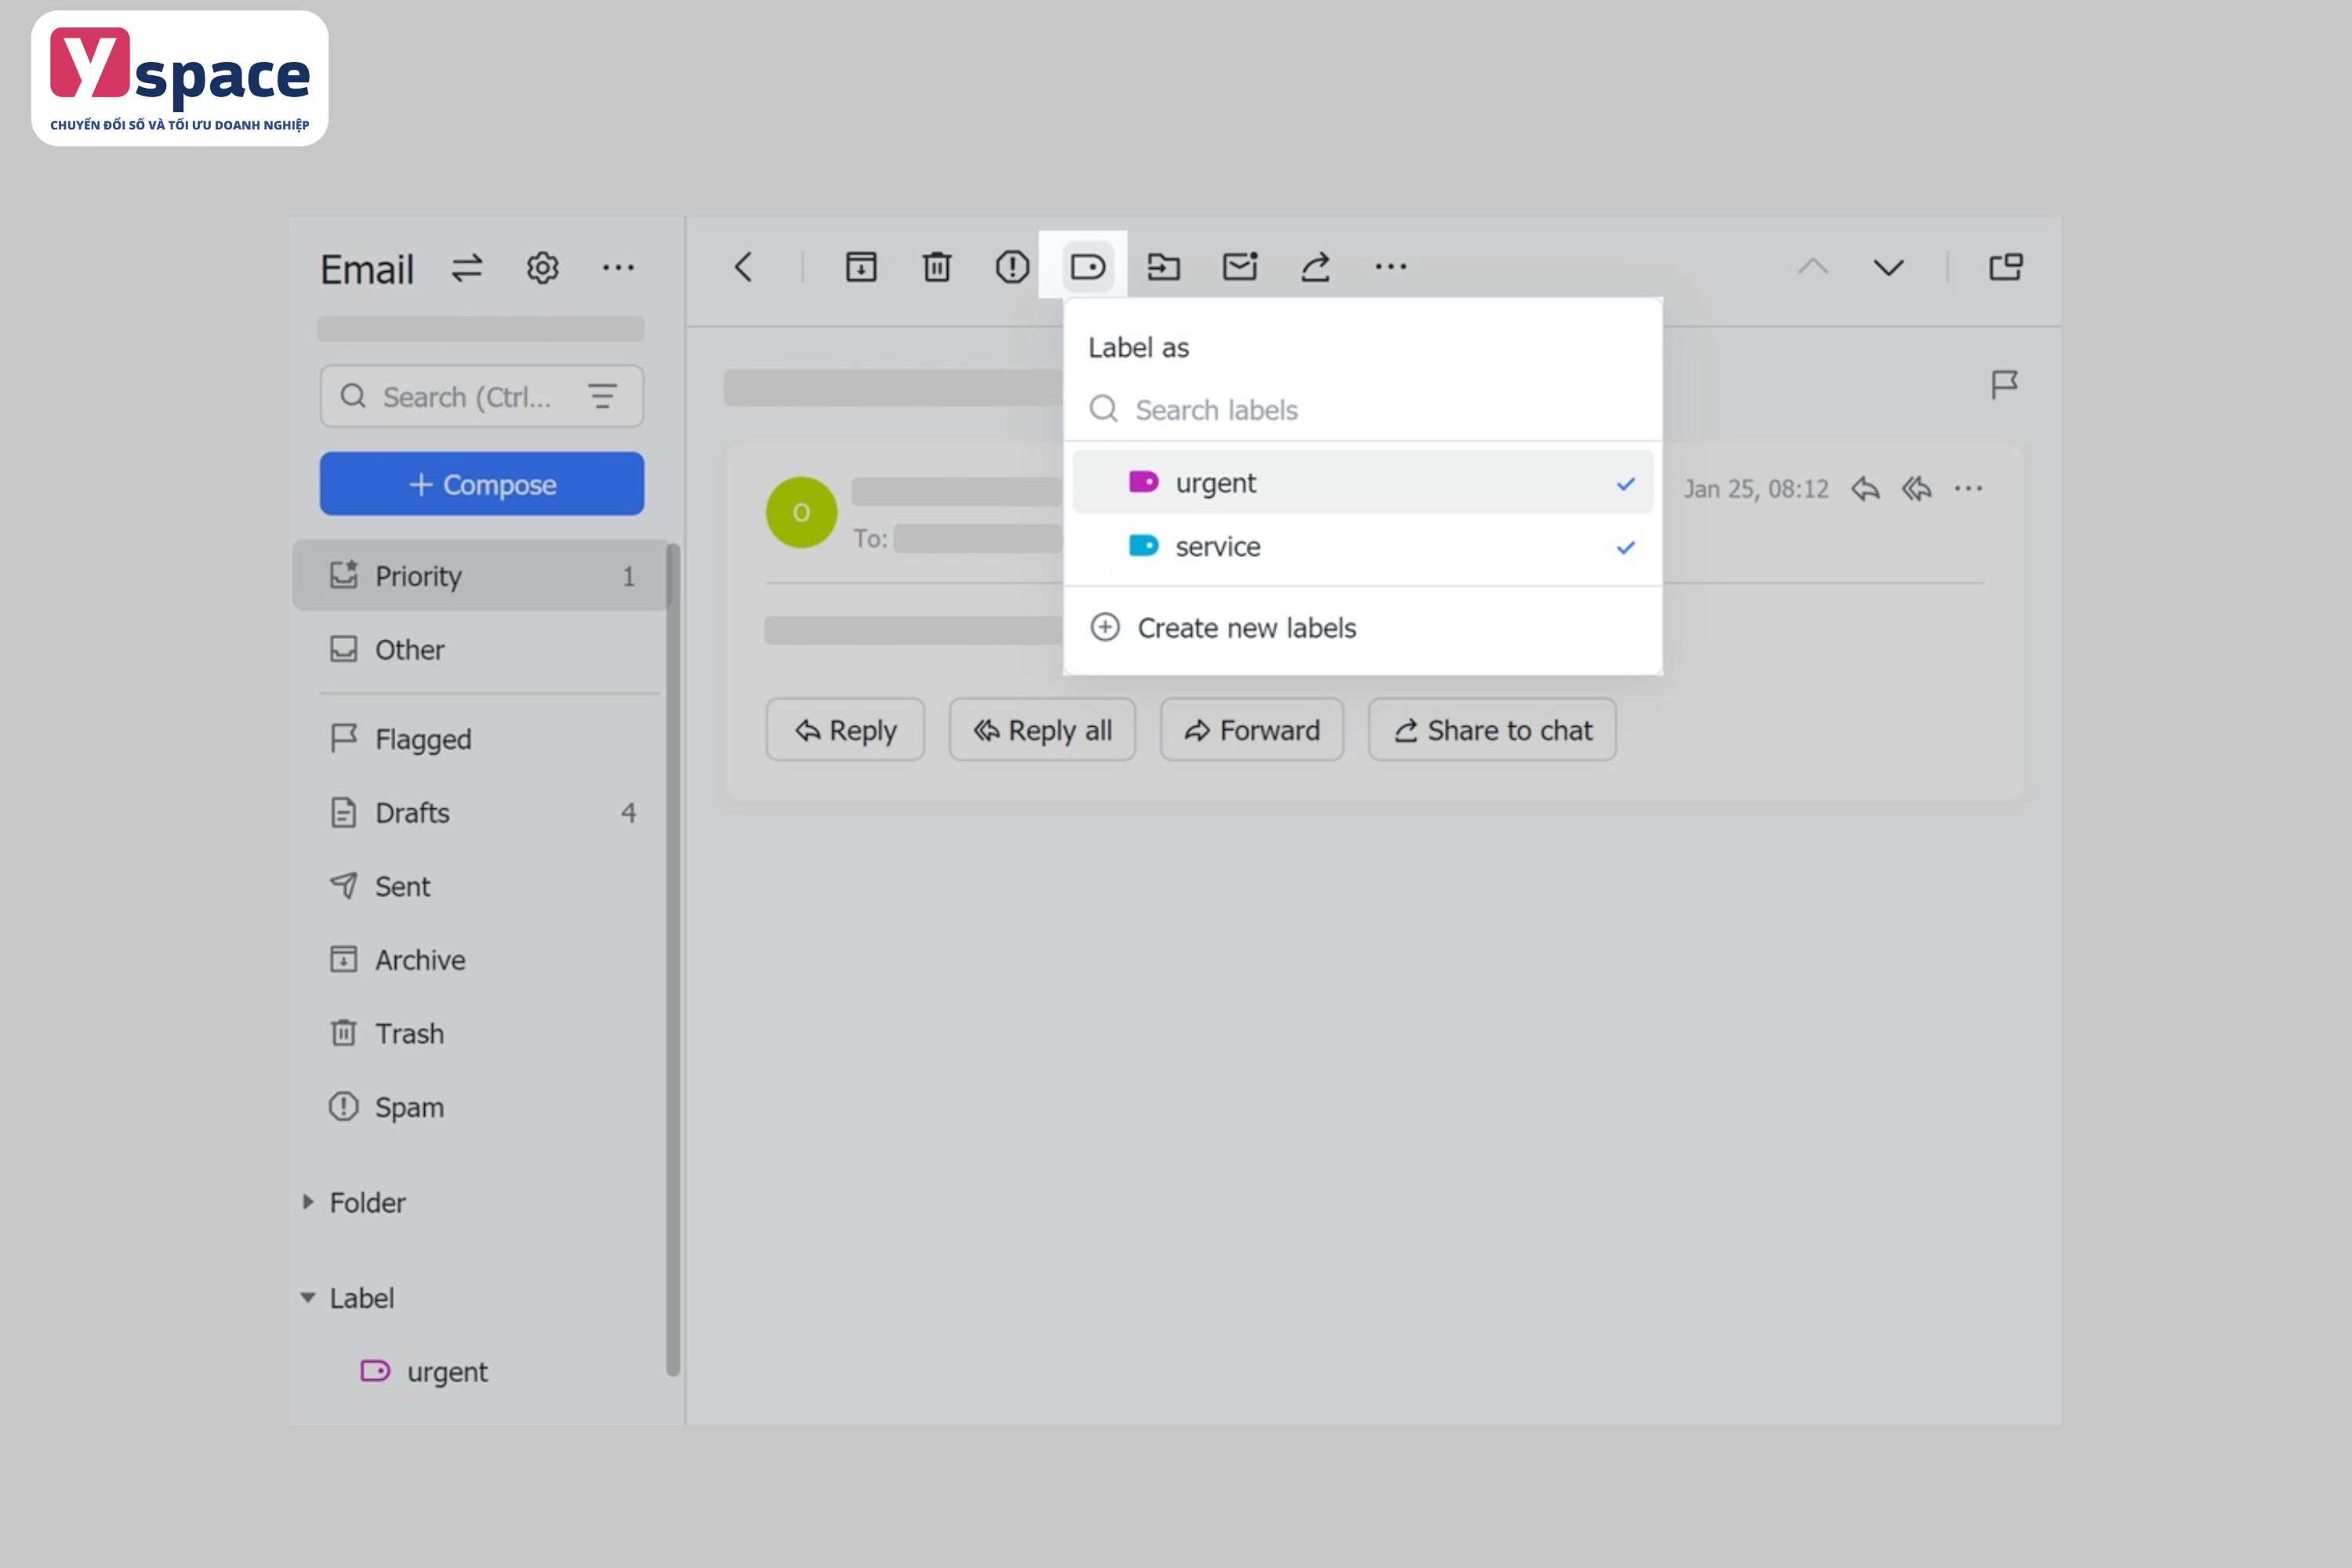Click the Drafts count 4
This screenshot has height=1568, width=2352.
628,813
